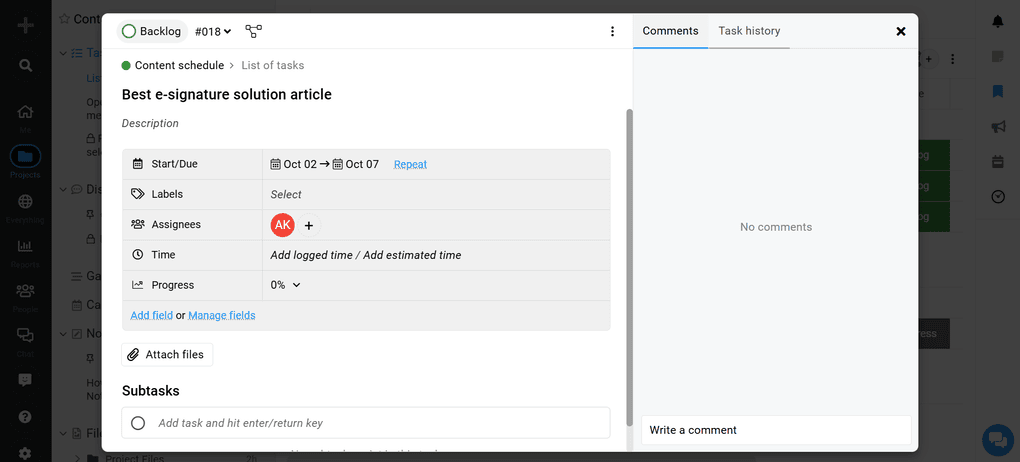Click the Repeat link

tap(410, 164)
